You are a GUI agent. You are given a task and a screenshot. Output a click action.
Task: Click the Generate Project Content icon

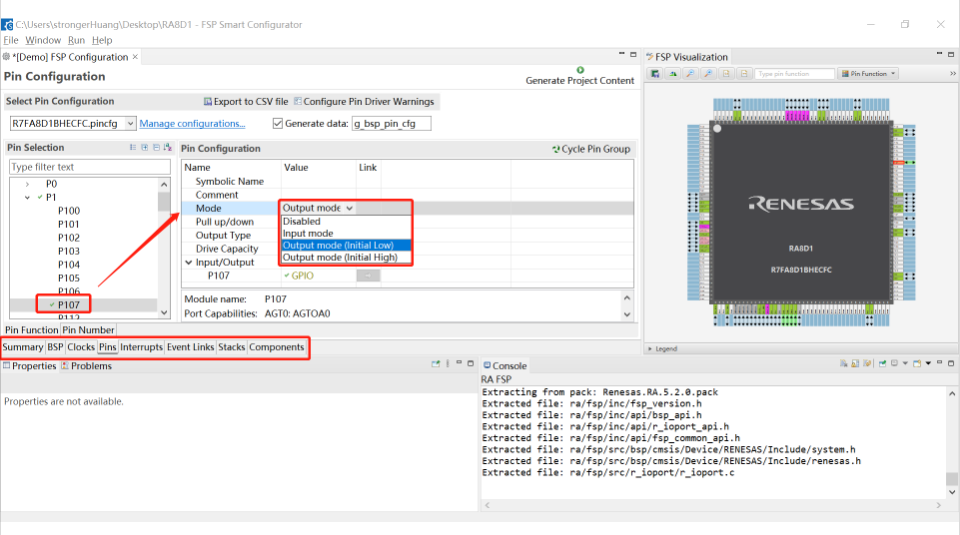click(580, 70)
